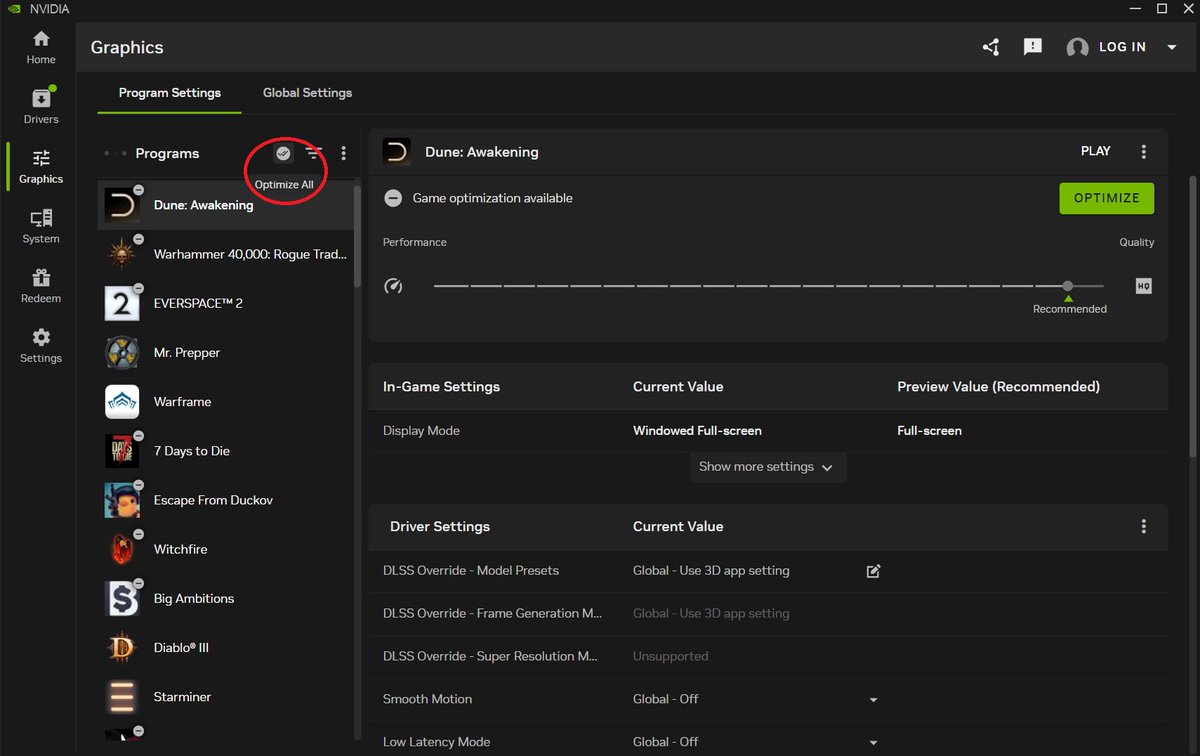Select Dune: Awakening in programs list

point(225,205)
